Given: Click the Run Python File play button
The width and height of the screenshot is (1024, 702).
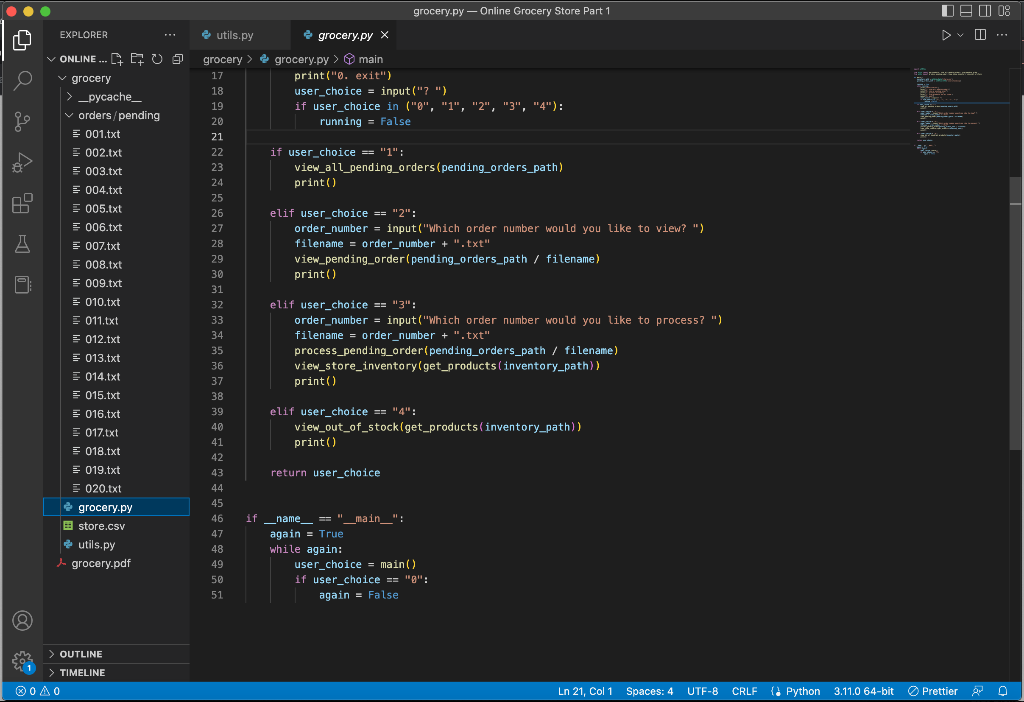Looking at the screenshot, I should click(945, 35).
